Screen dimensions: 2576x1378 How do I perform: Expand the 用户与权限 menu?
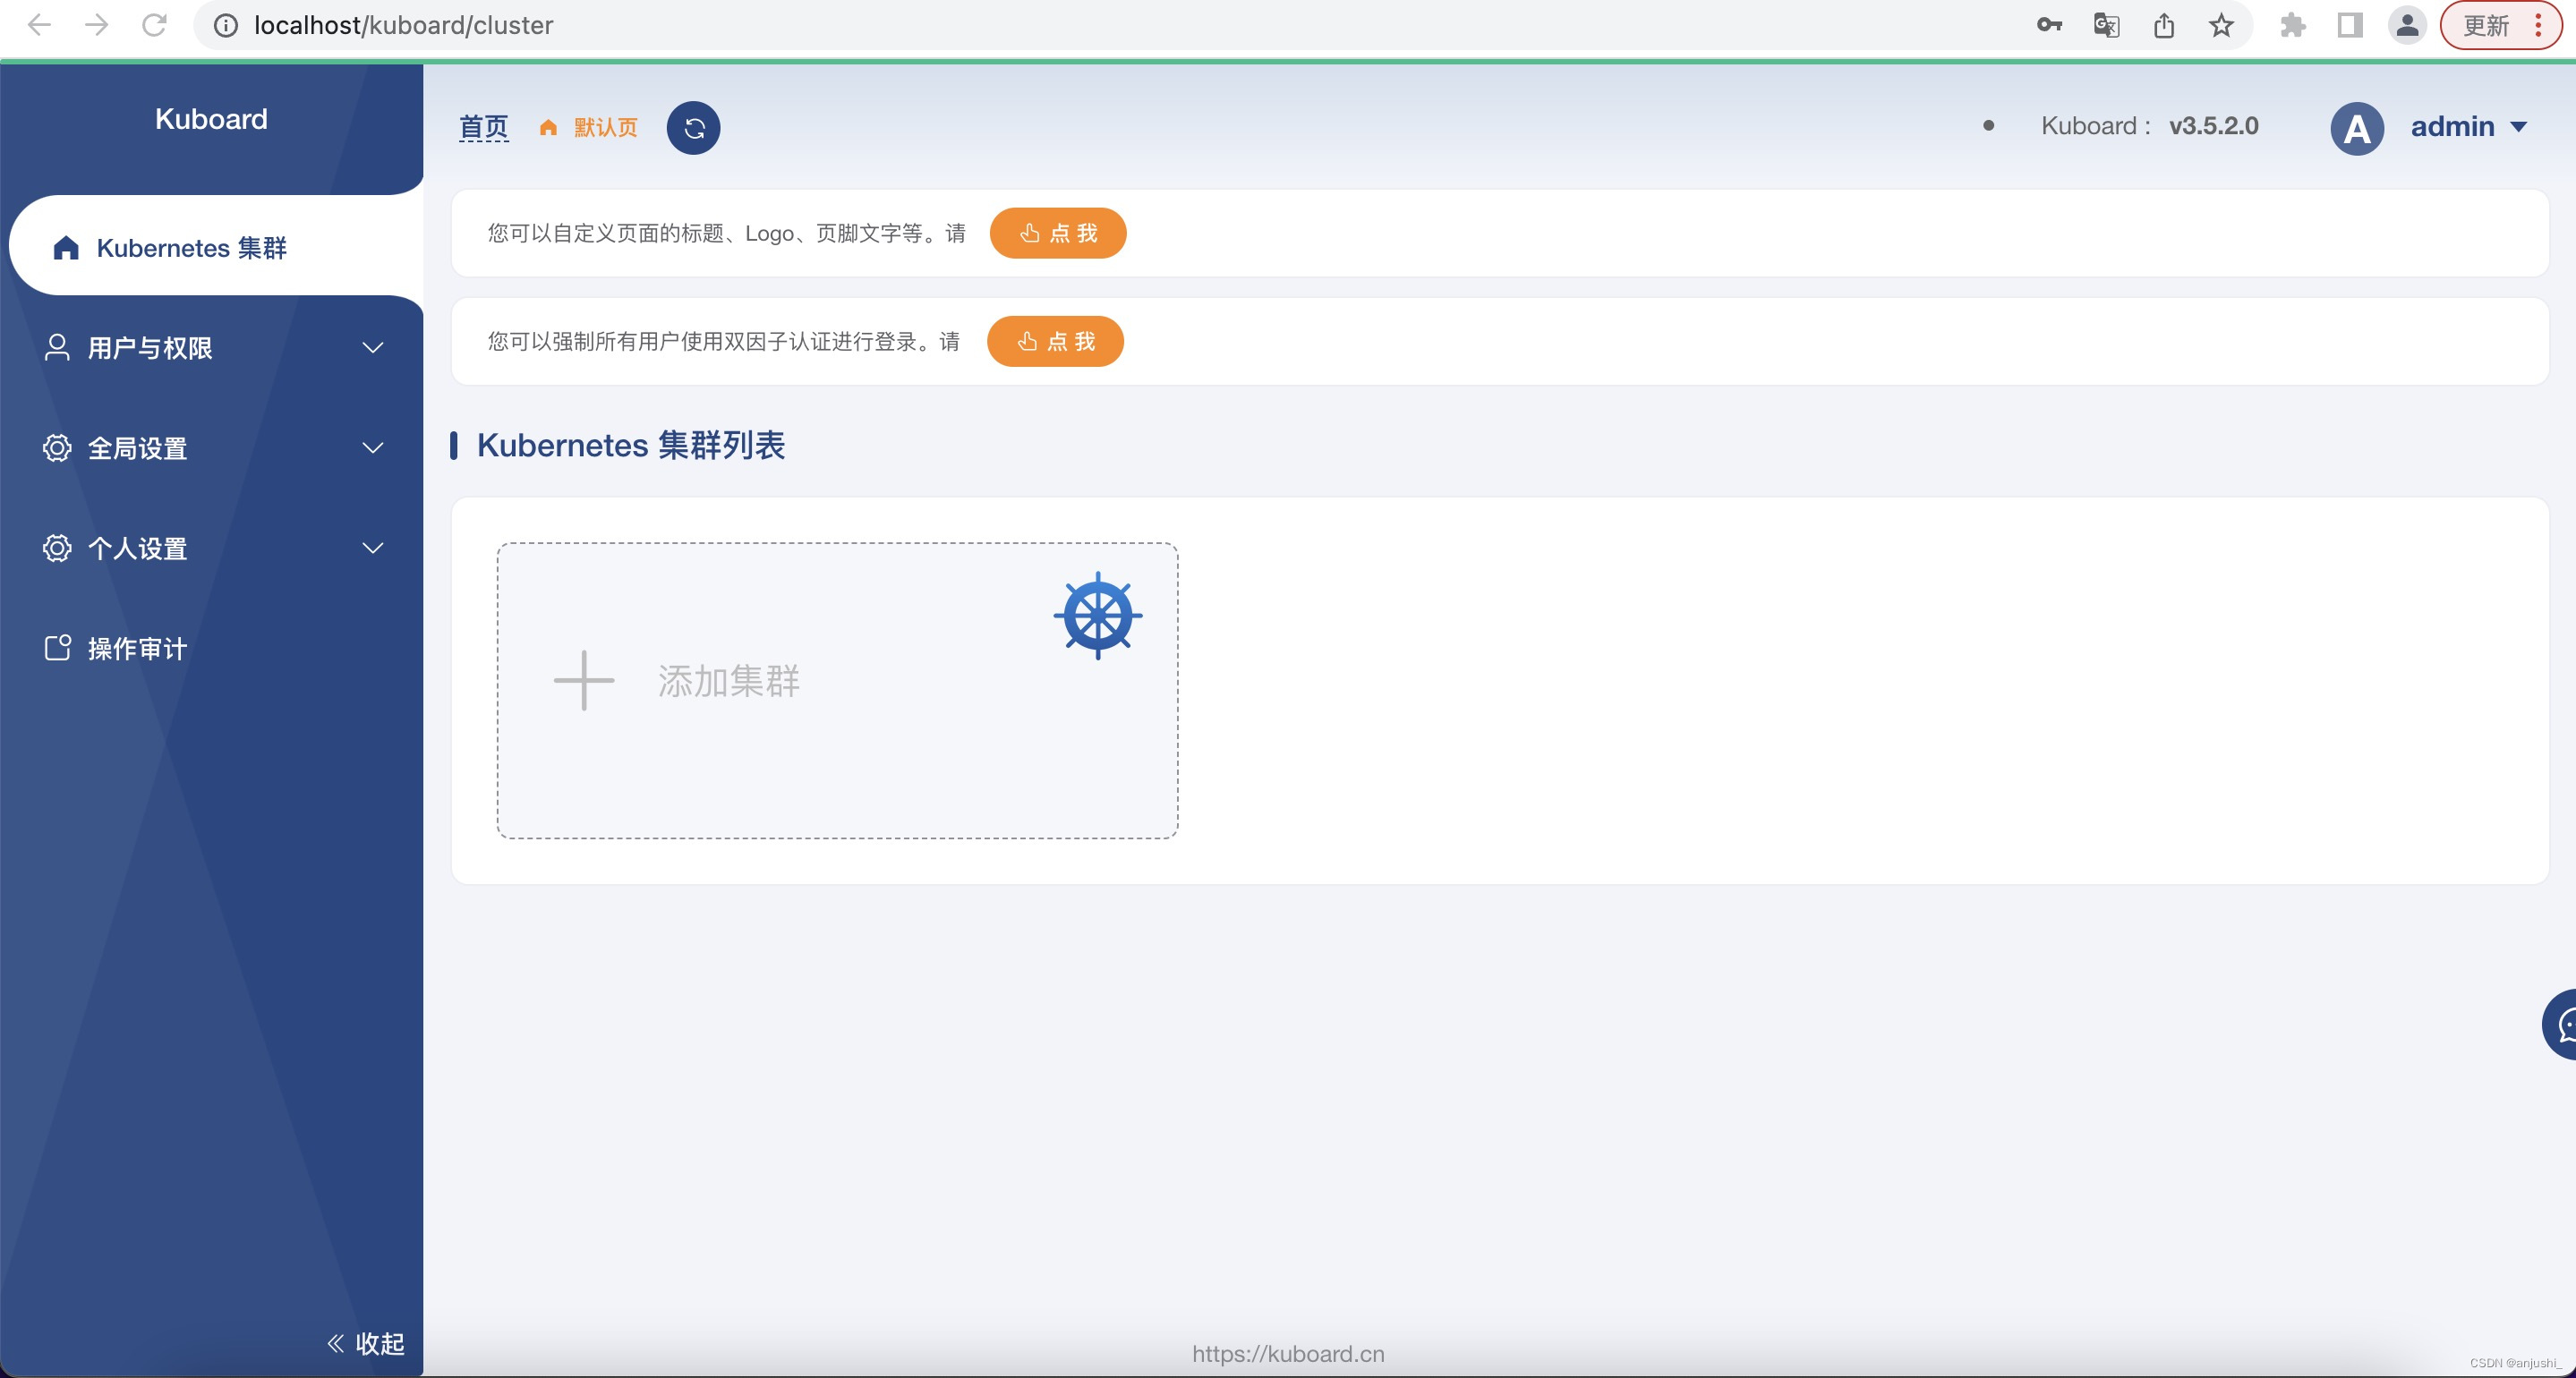[x=212, y=348]
